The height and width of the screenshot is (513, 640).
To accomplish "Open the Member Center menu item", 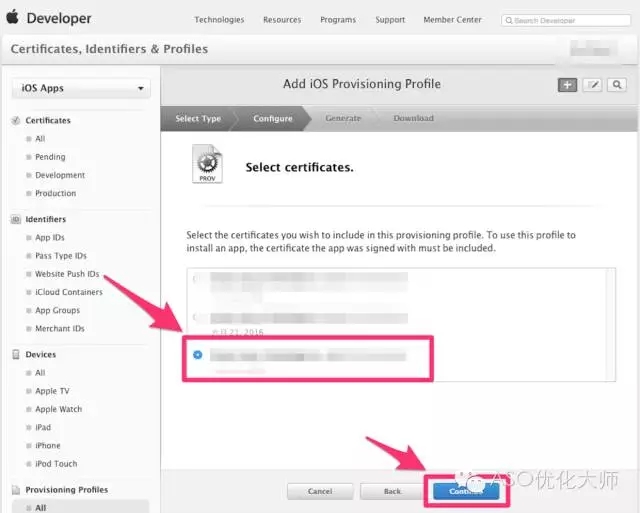I will (x=452, y=20).
